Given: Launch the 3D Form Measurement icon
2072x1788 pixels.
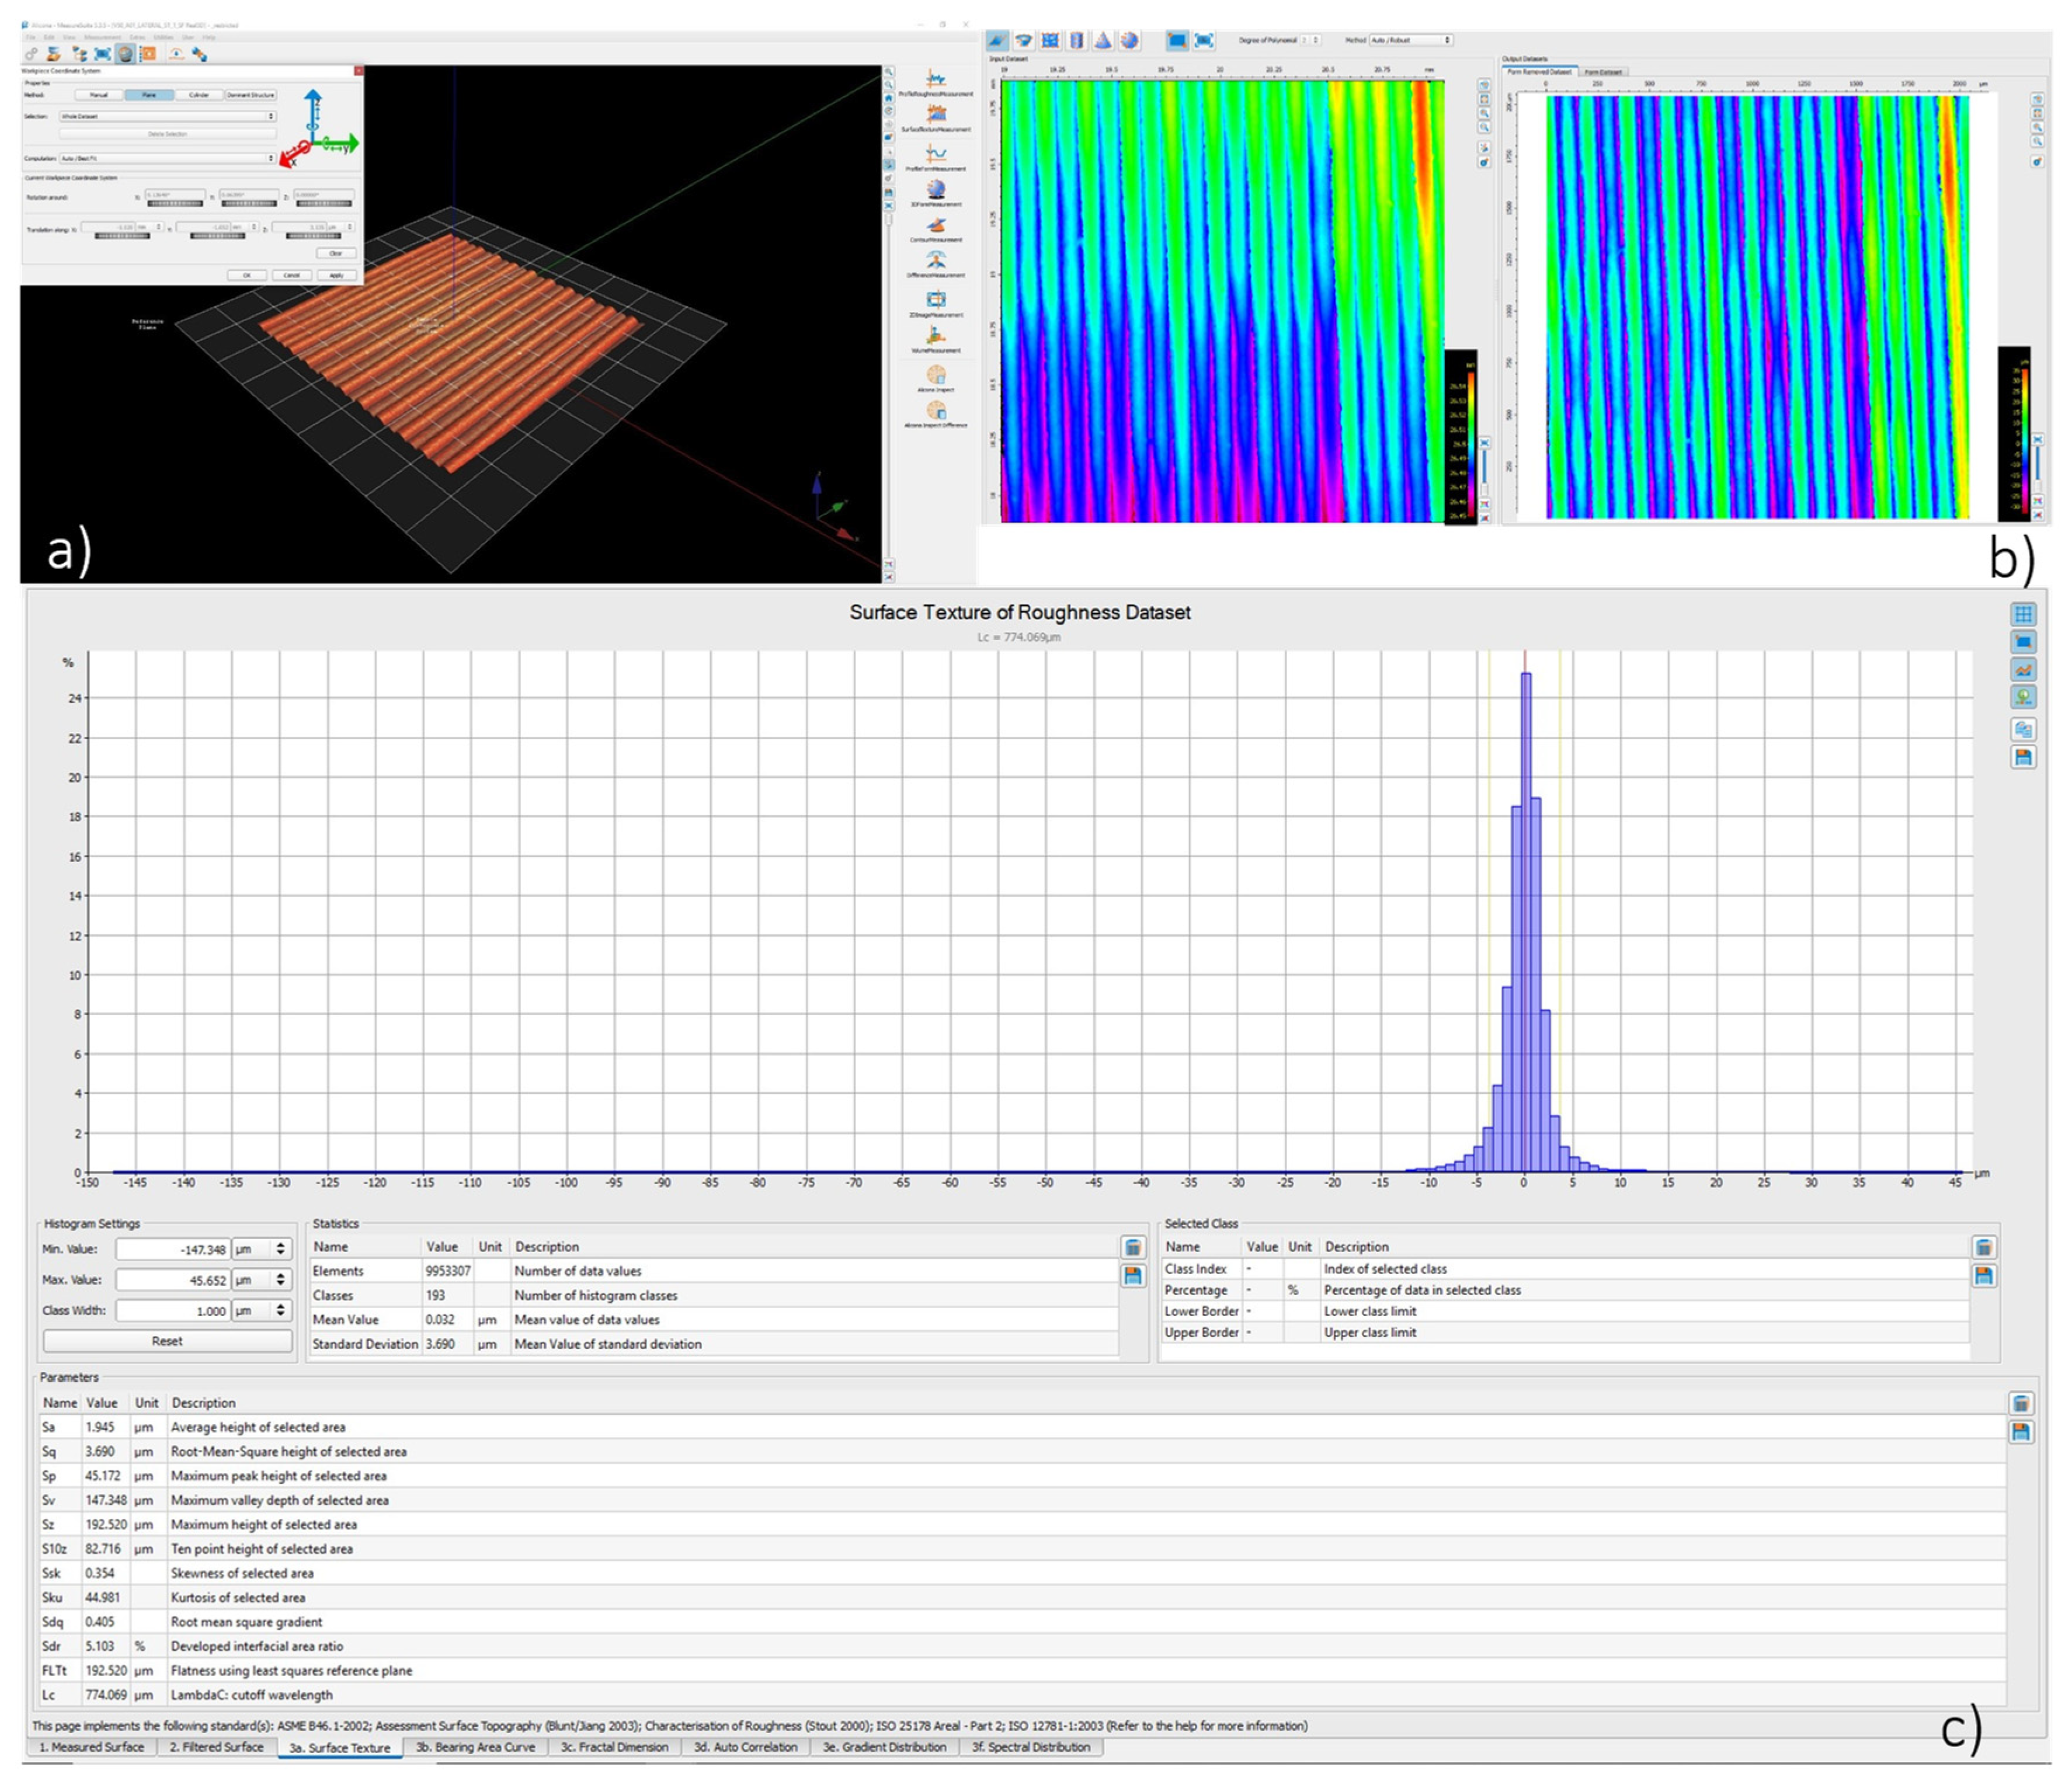Looking at the screenshot, I should (x=935, y=190).
